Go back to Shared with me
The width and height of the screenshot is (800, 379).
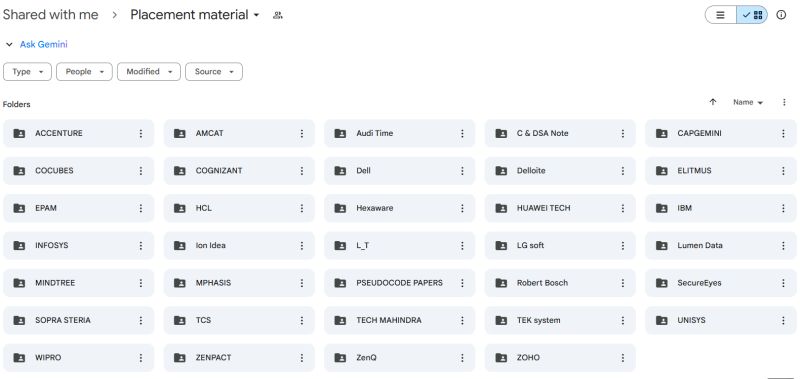click(x=51, y=15)
